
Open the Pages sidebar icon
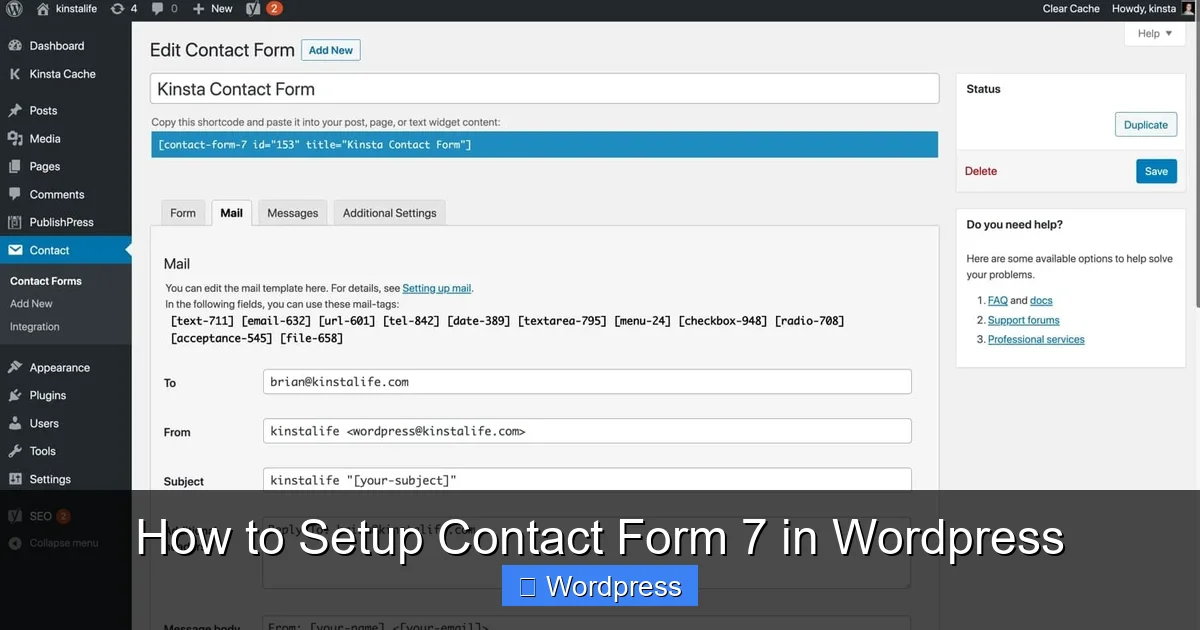tap(15, 167)
